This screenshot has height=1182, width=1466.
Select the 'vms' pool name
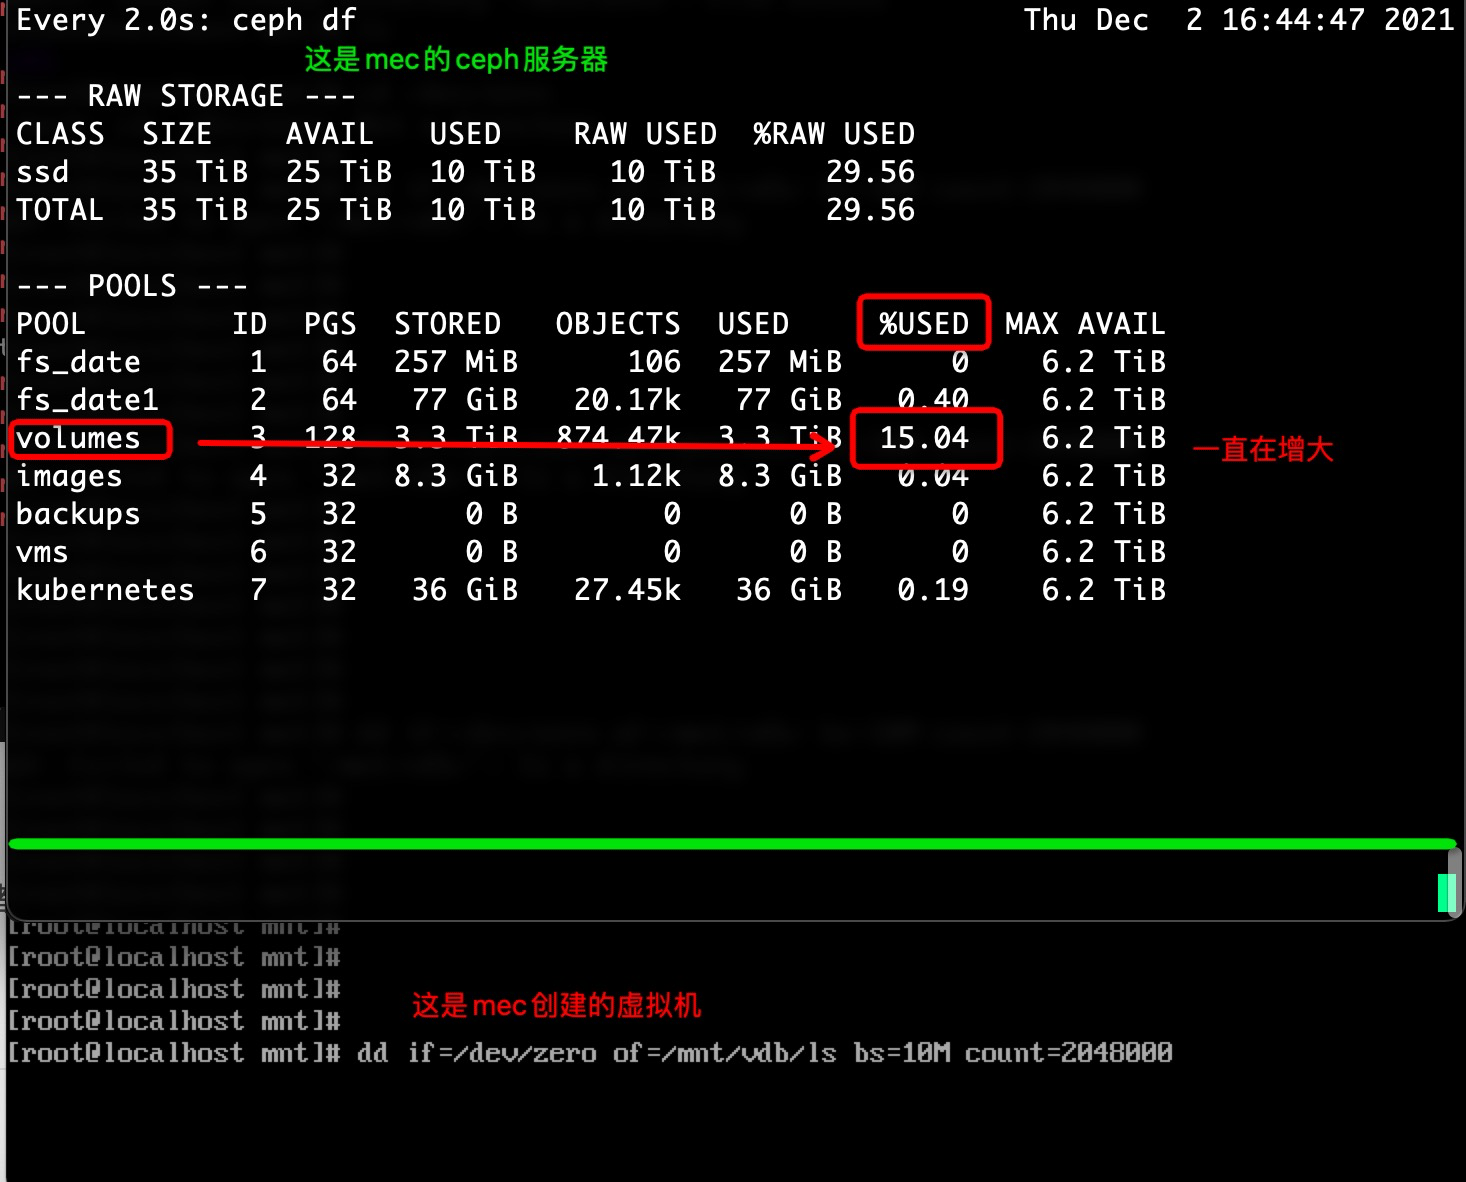43,552
